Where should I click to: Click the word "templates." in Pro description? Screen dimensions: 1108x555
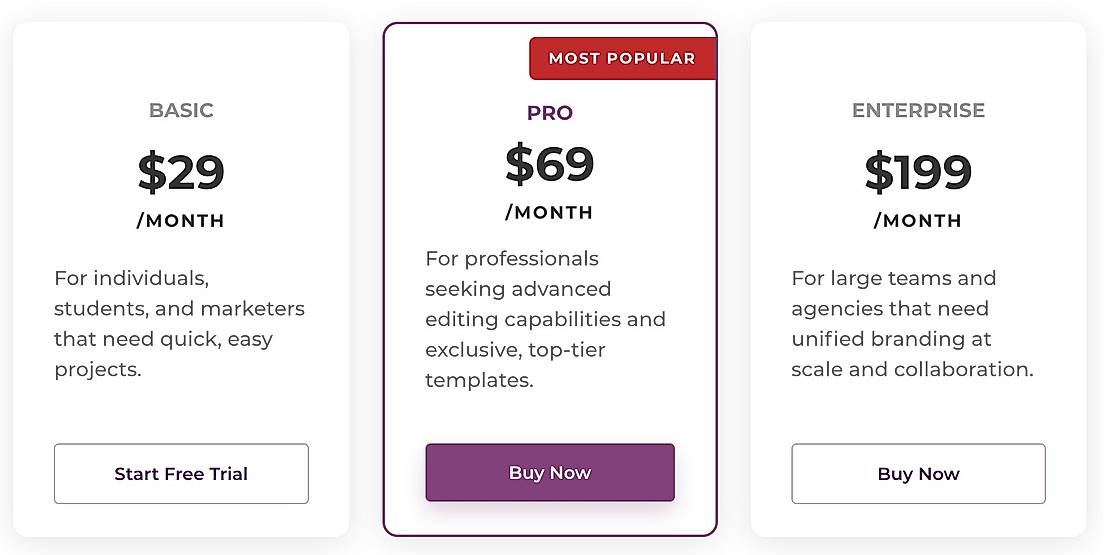[479, 380]
